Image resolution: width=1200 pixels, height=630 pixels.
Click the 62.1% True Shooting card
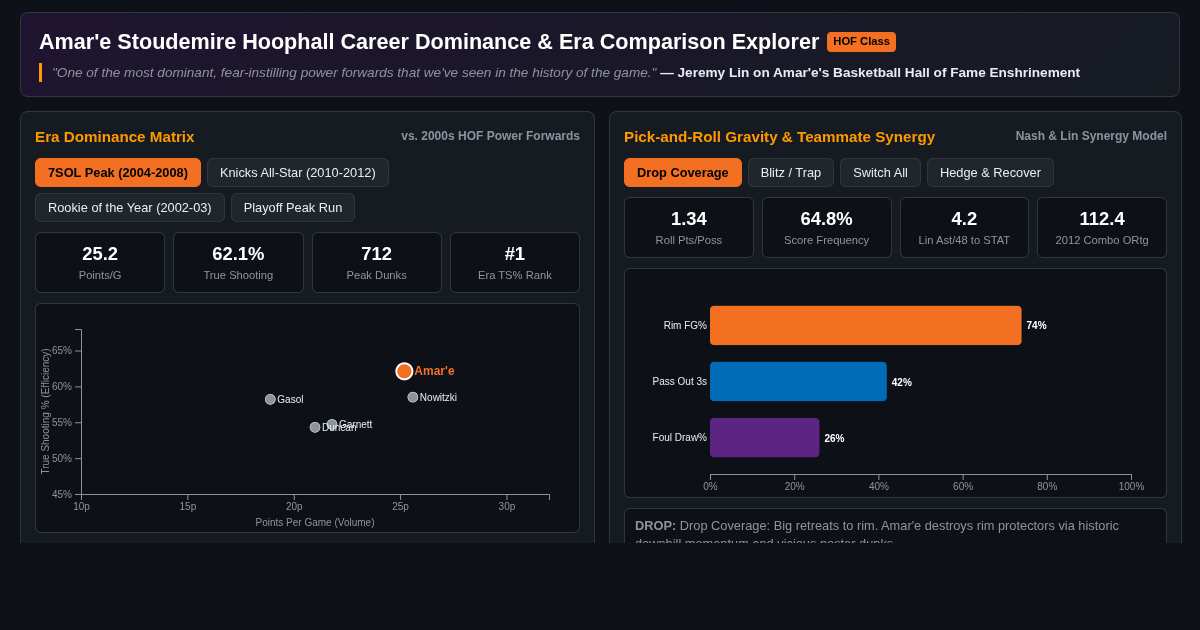(x=238, y=262)
